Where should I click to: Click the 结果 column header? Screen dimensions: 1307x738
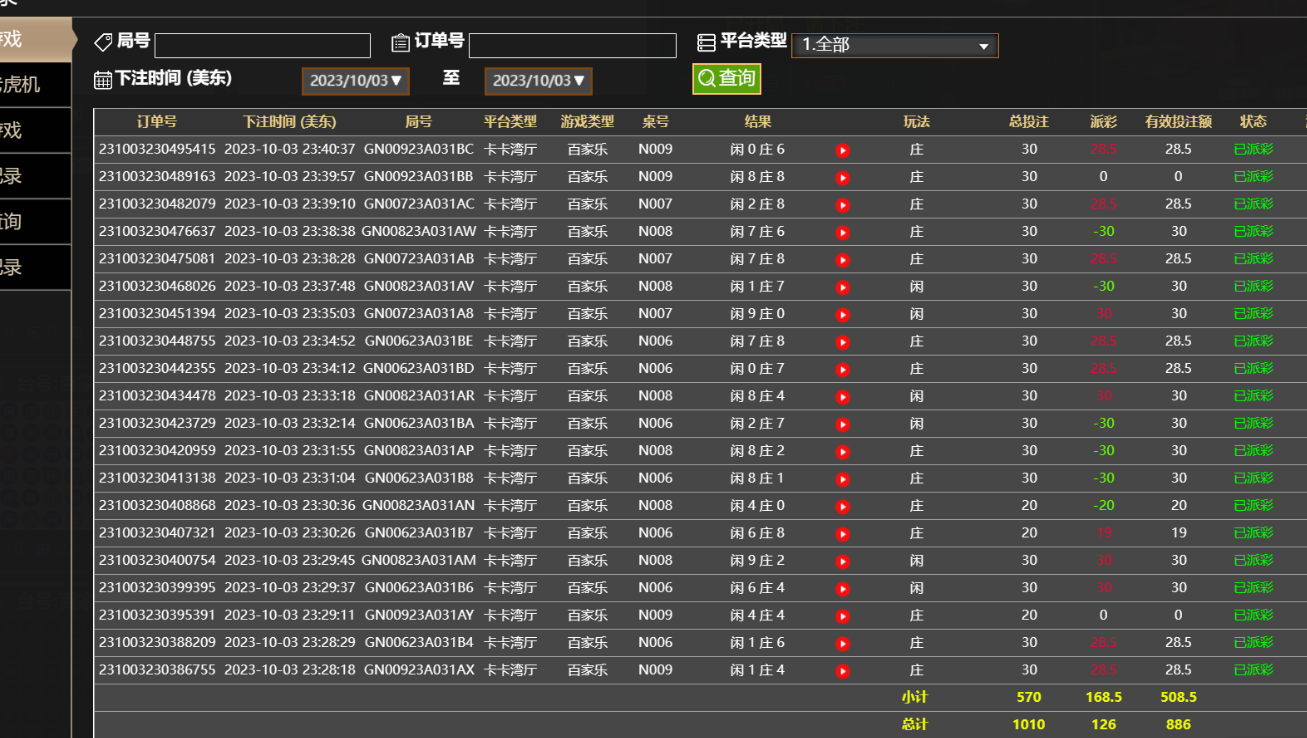[758, 122]
